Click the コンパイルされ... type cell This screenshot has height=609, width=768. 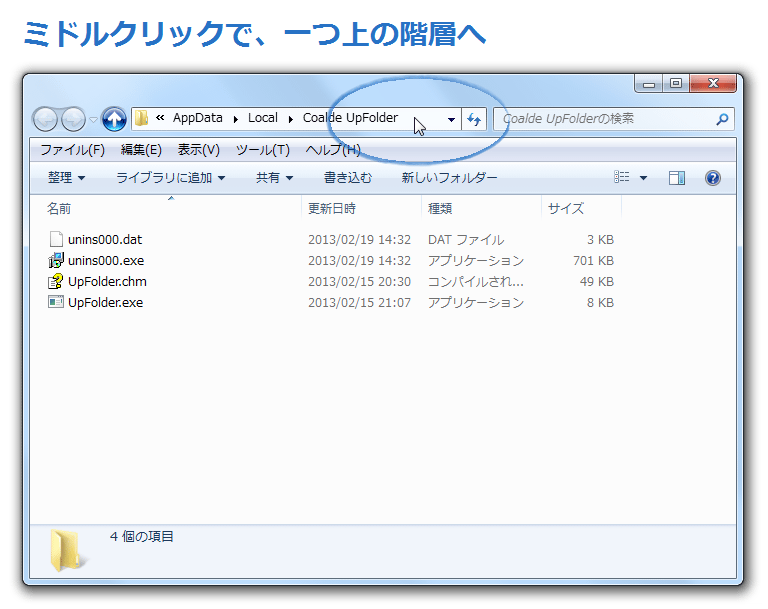[x=476, y=282]
